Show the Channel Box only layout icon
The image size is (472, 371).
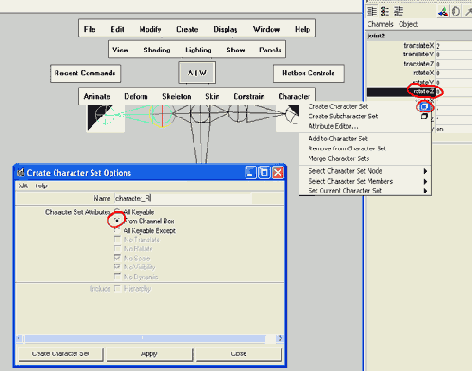[x=372, y=12]
